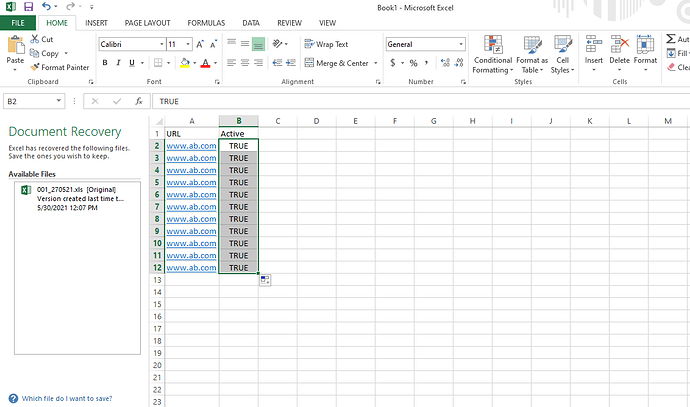Screen dimensions: 690x407
Task: Click the Copy icon
Action: tap(34, 53)
